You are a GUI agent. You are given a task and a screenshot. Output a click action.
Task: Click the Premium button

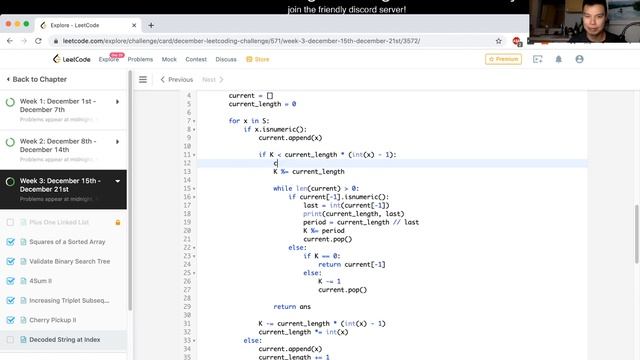tap(503, 59)
